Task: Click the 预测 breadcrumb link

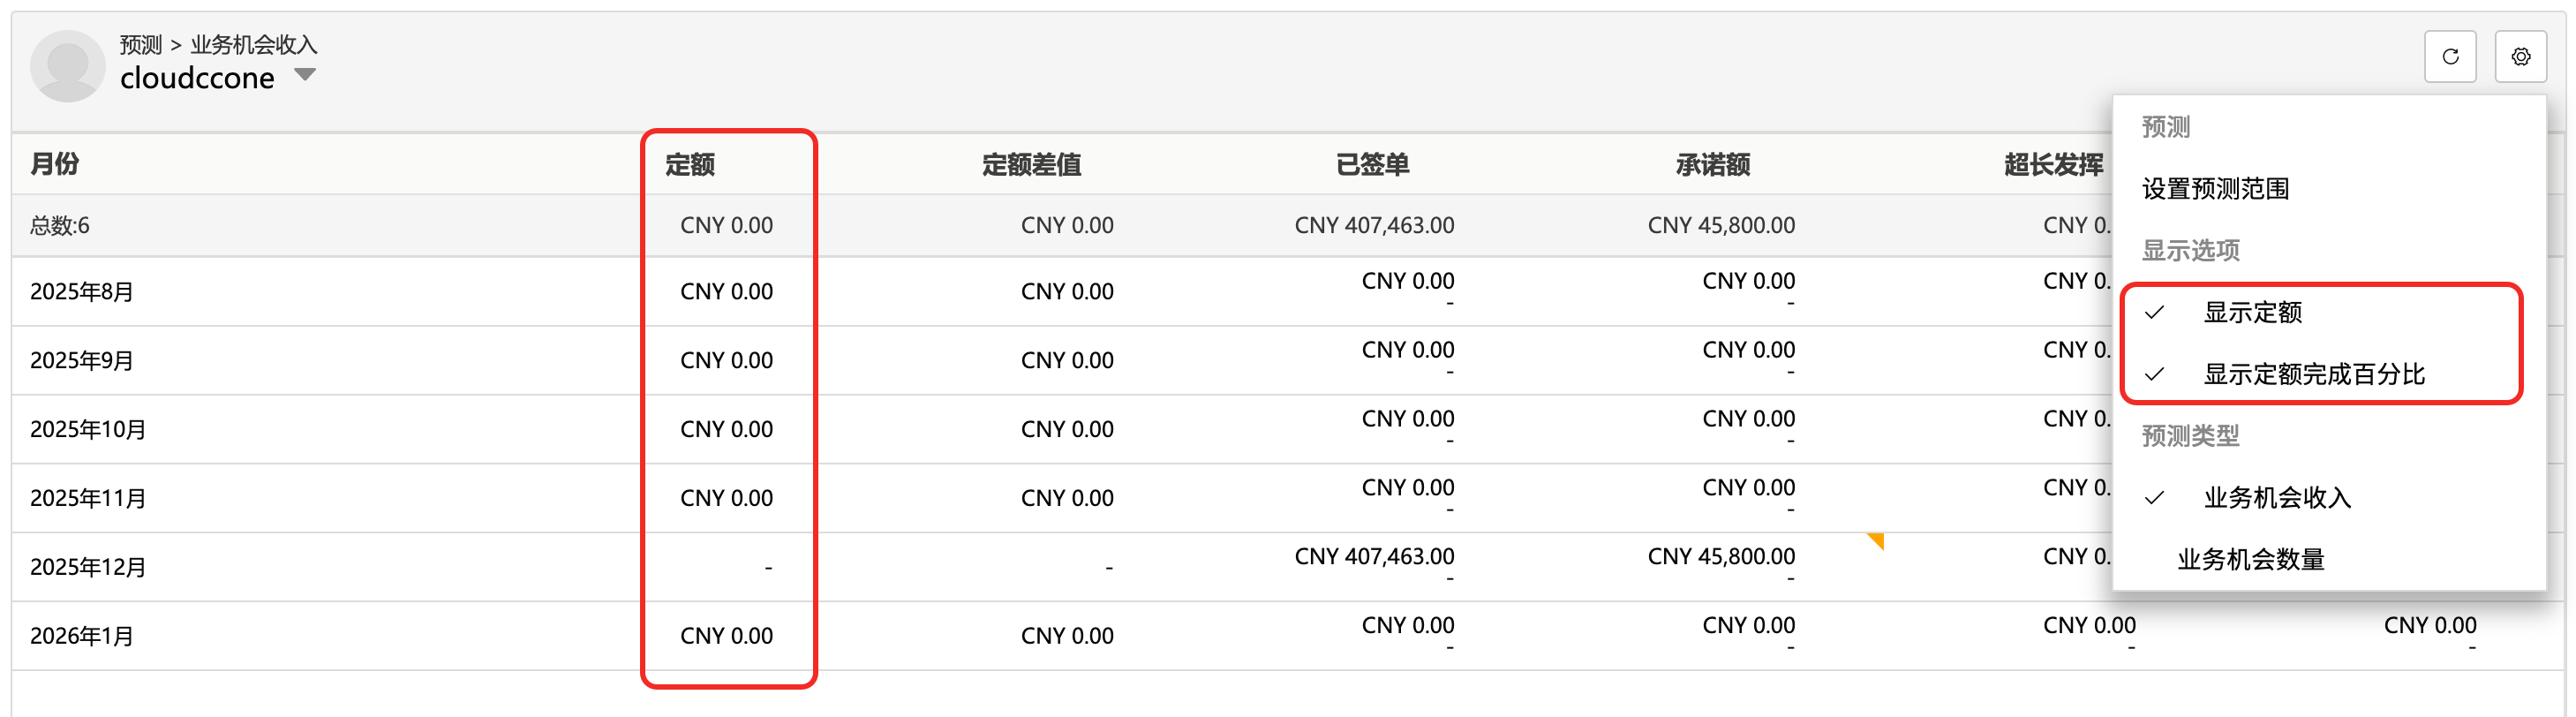Action: click(x=140, y=45)
